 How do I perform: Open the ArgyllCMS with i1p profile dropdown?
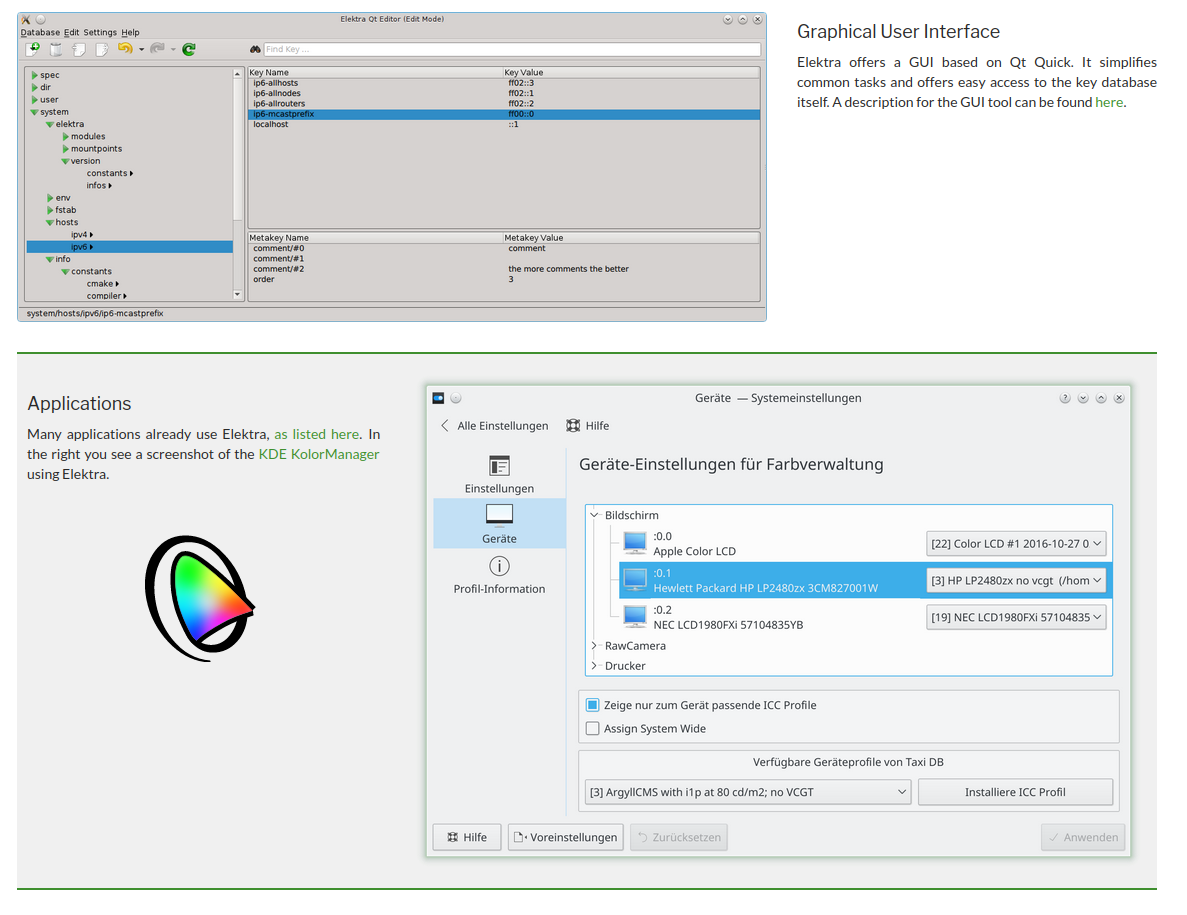(x=748, y=792)
